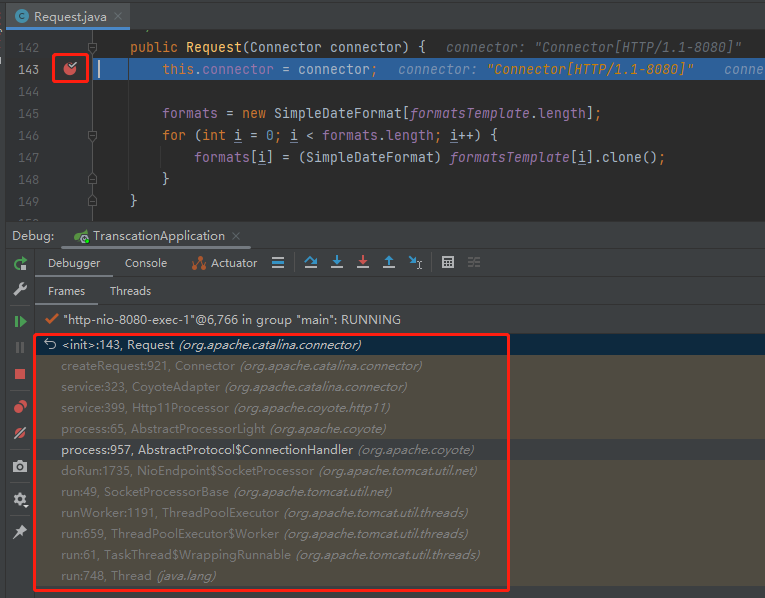This screenshot has width=765, height=598.
Task: Click the Step Over arrow
Action: [x=311, y=262]
